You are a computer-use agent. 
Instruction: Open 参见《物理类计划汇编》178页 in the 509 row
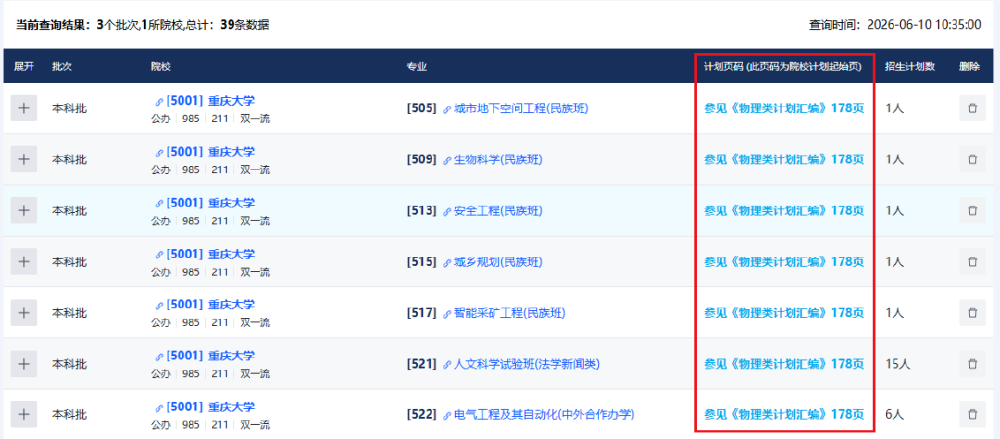784,160
